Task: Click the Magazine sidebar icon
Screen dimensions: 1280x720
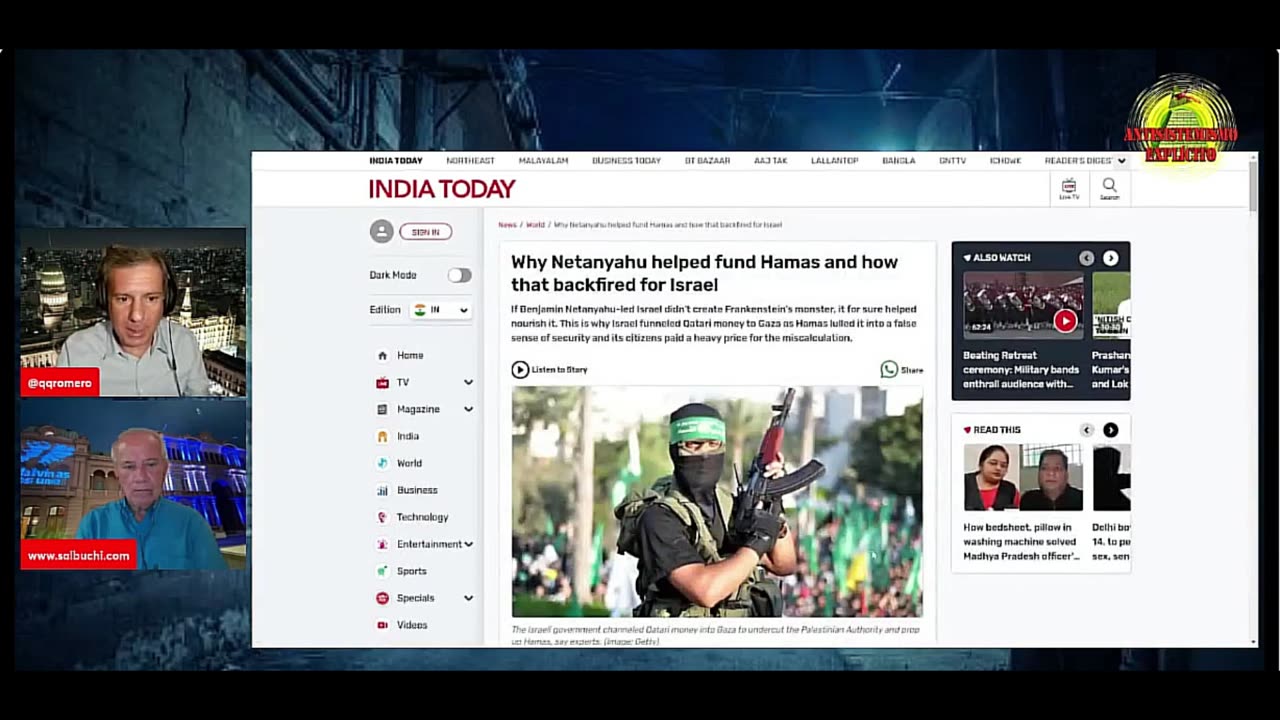Action: point(382,409)
